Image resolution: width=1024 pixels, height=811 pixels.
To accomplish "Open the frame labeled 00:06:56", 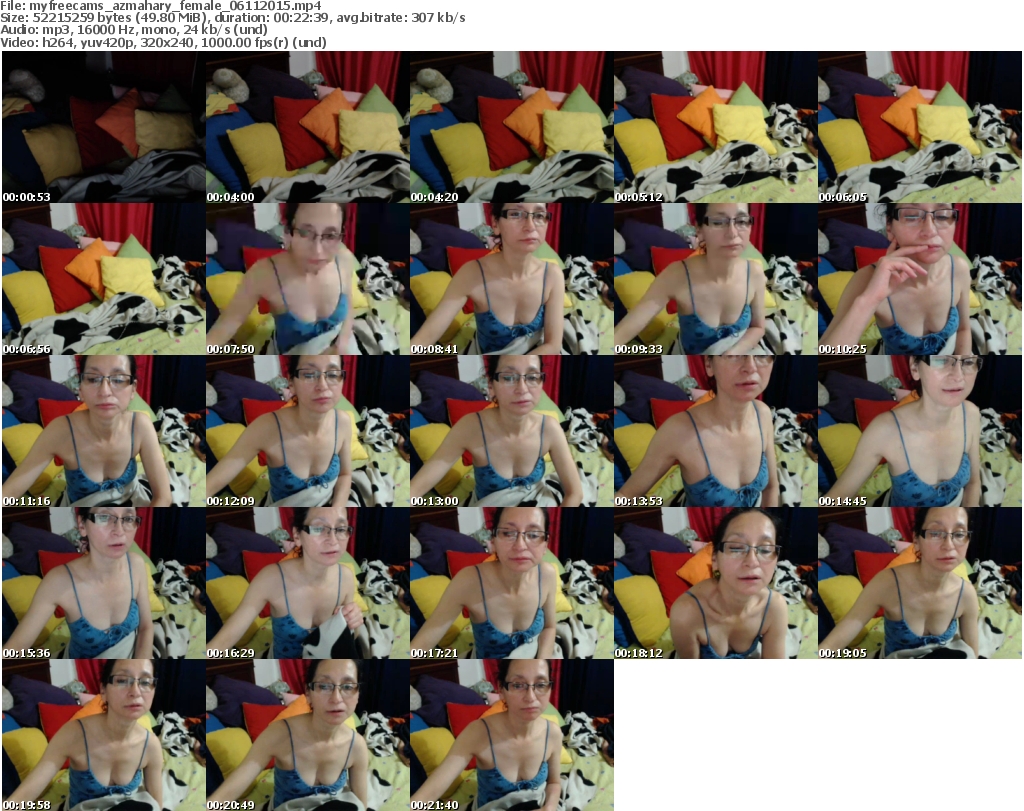I will pos(102,279).
